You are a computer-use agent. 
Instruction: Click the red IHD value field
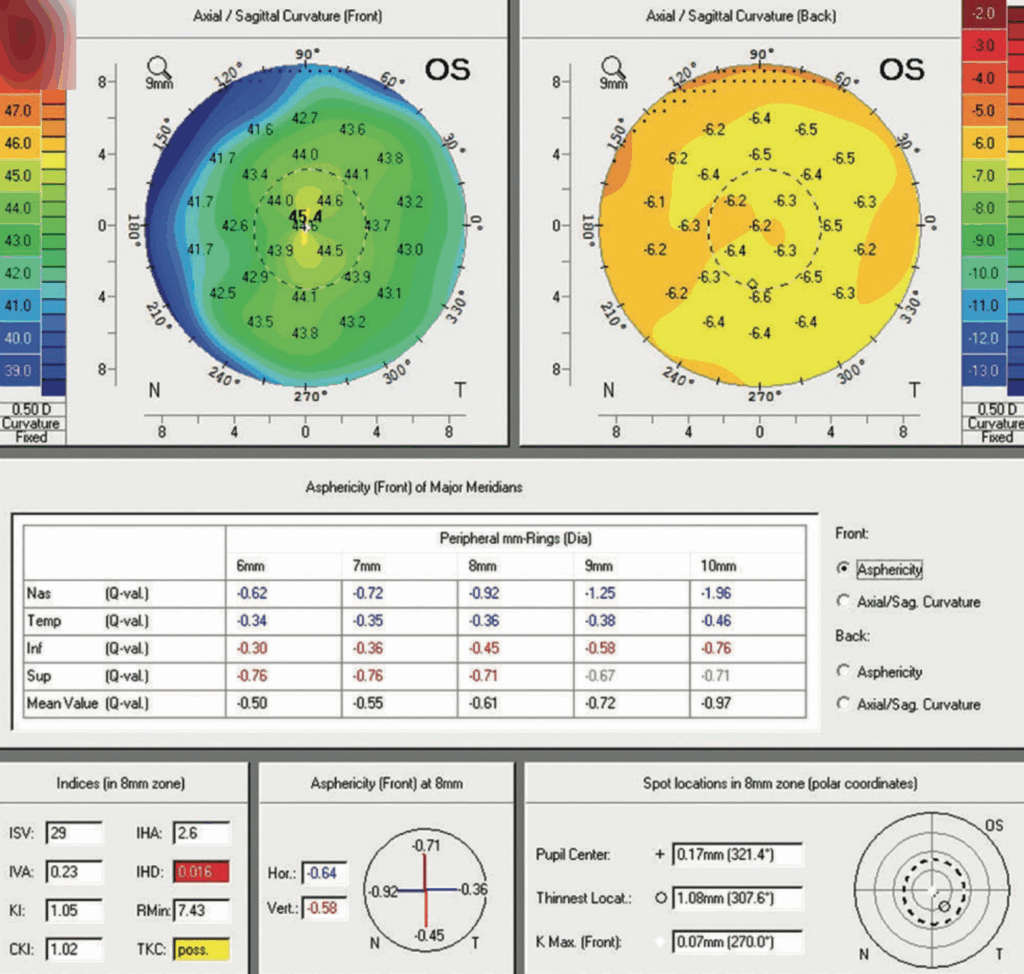tap(200, 872)
